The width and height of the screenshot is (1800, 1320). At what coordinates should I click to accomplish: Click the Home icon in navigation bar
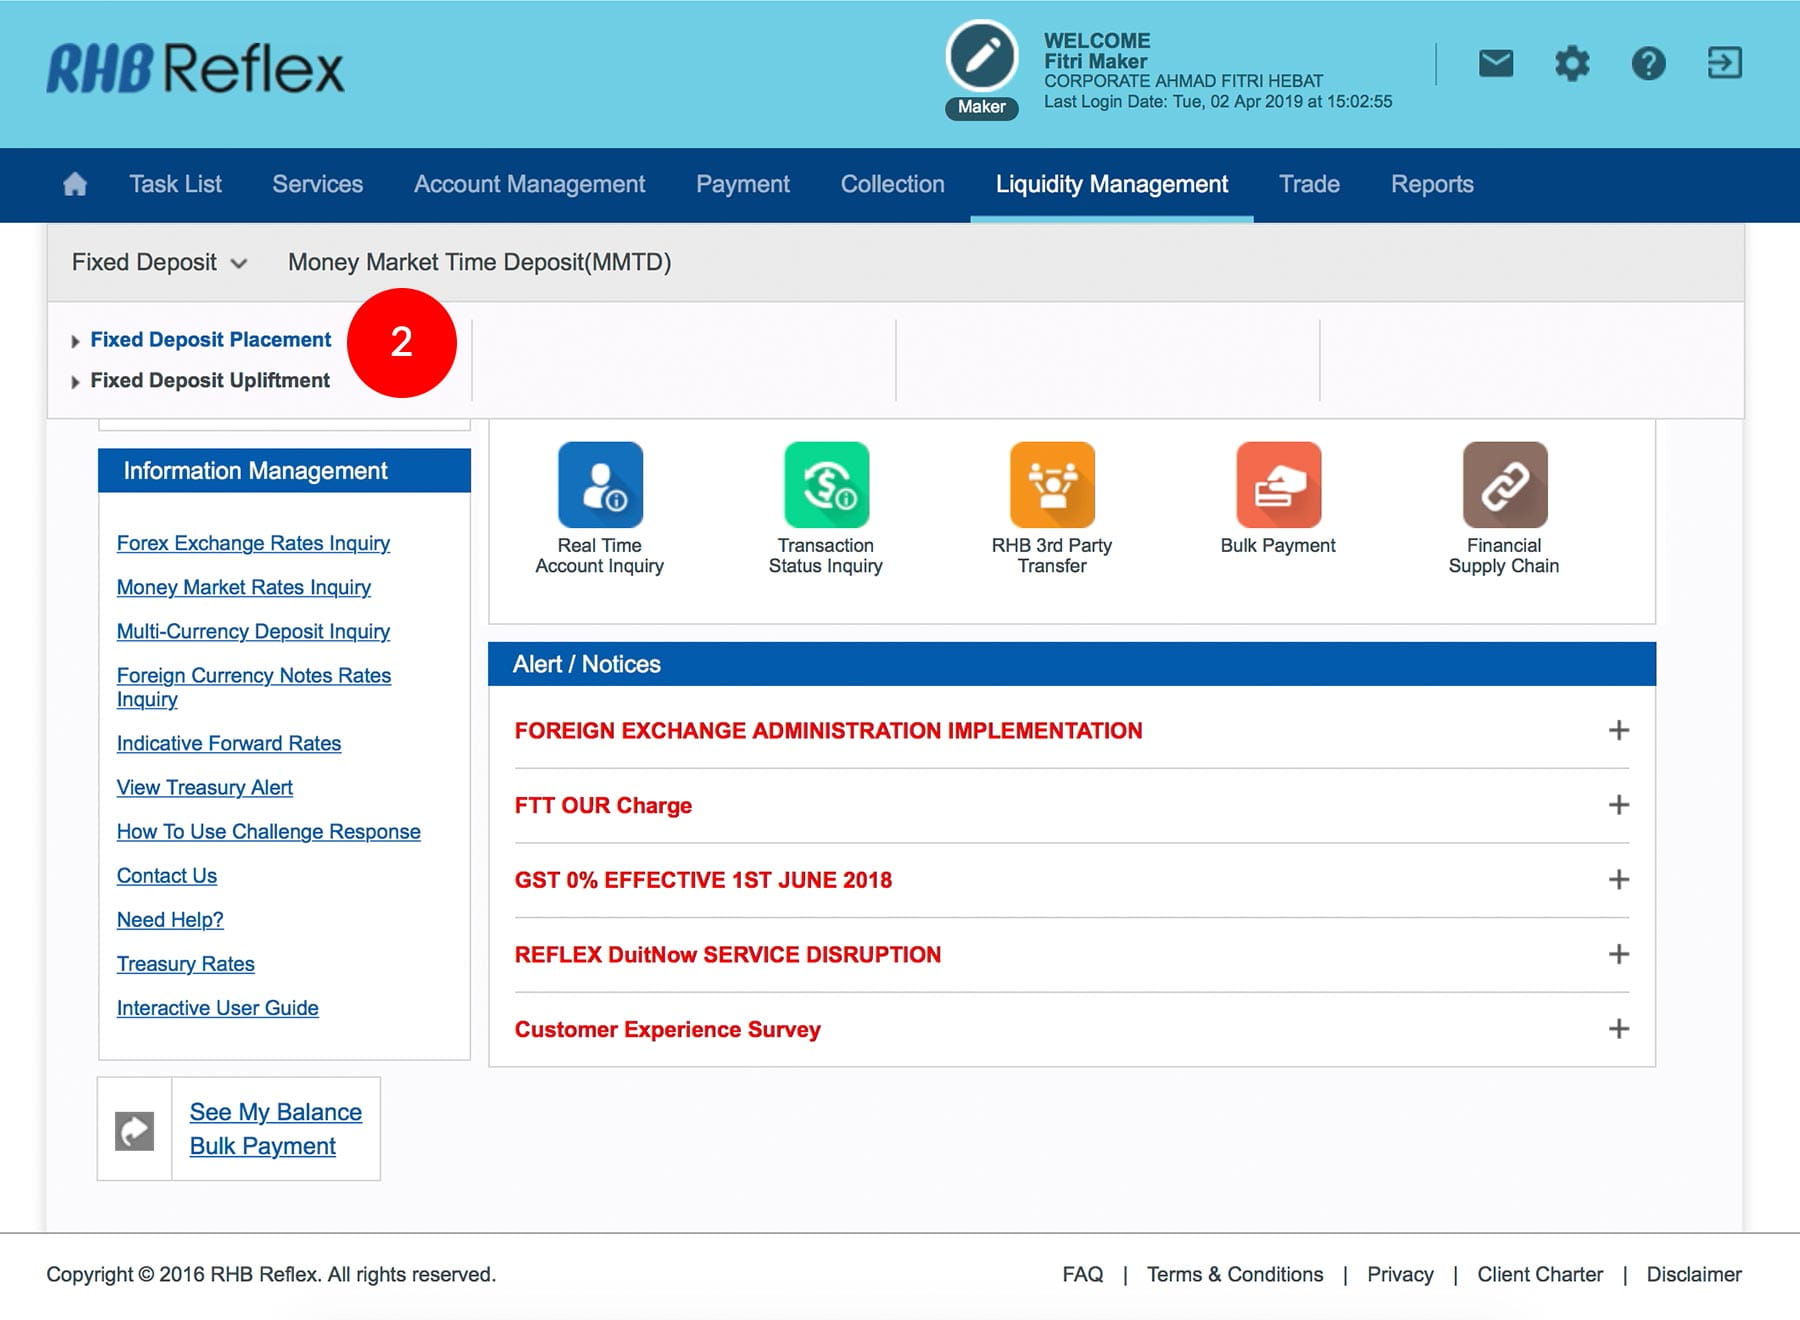pyautogui.click(x=75, y=184)
